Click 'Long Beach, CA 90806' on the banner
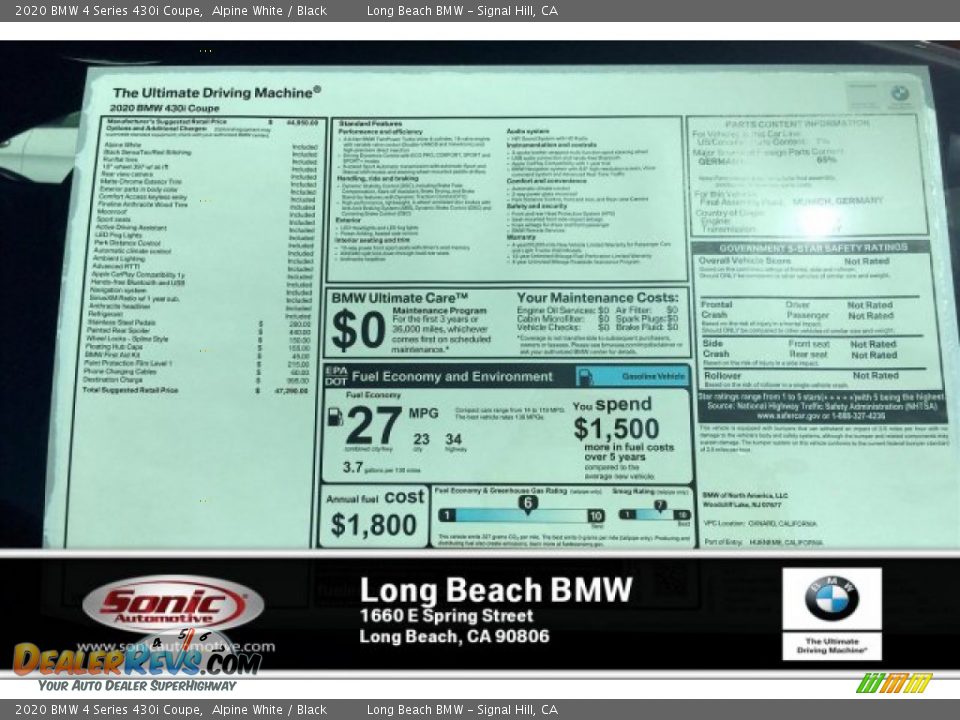Viewport: 960px width, 720px height. tap(454, 637)
